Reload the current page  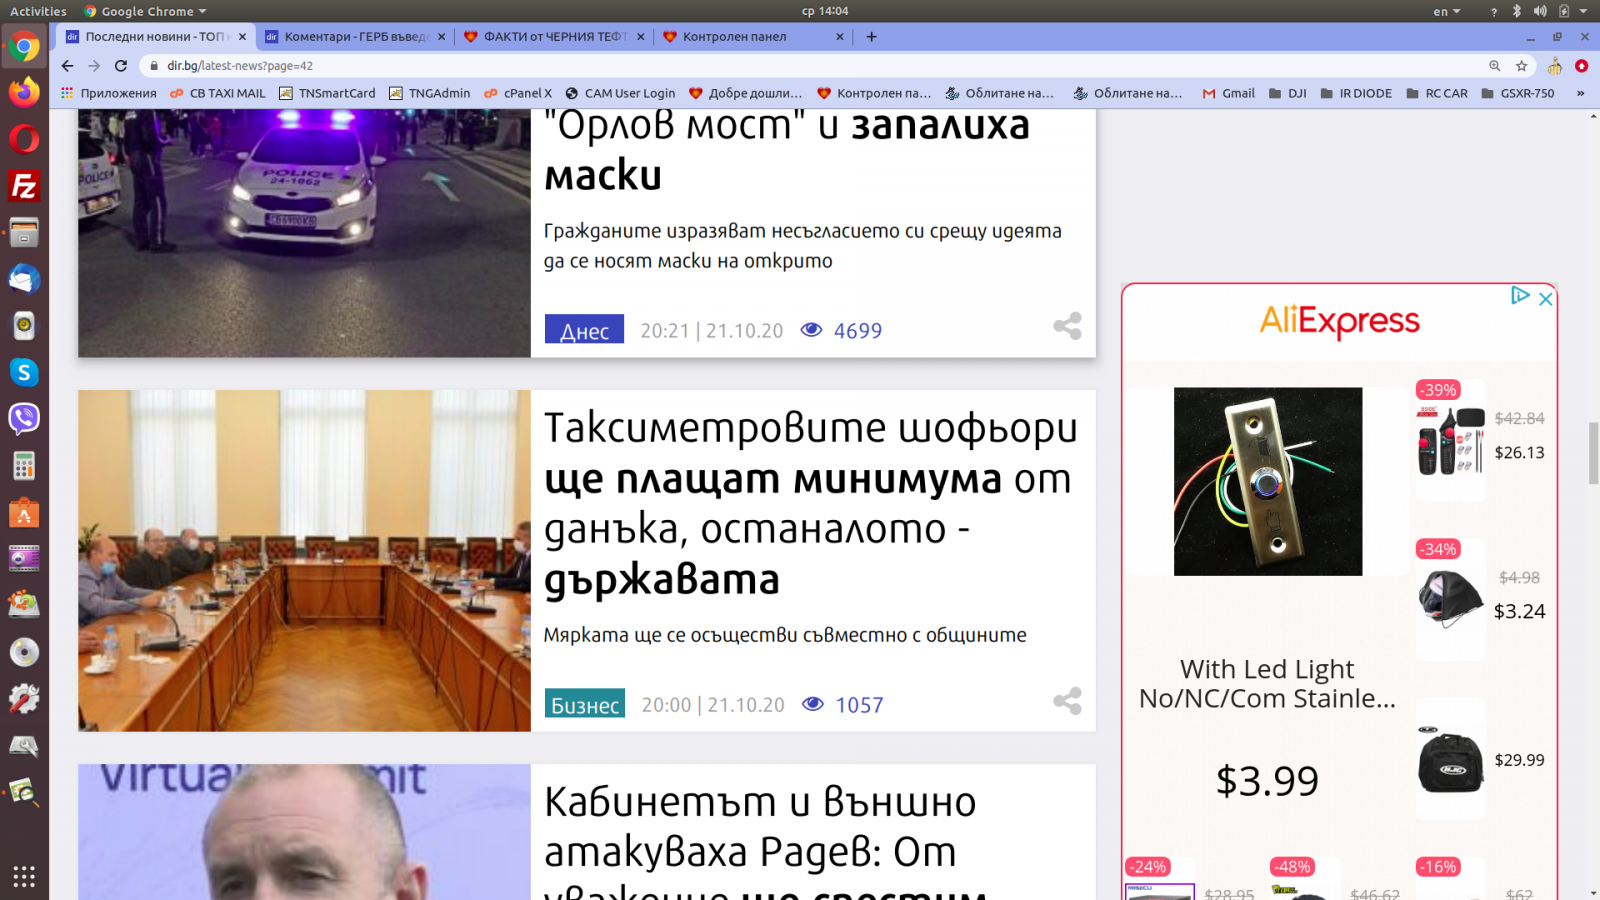[121, 66]
